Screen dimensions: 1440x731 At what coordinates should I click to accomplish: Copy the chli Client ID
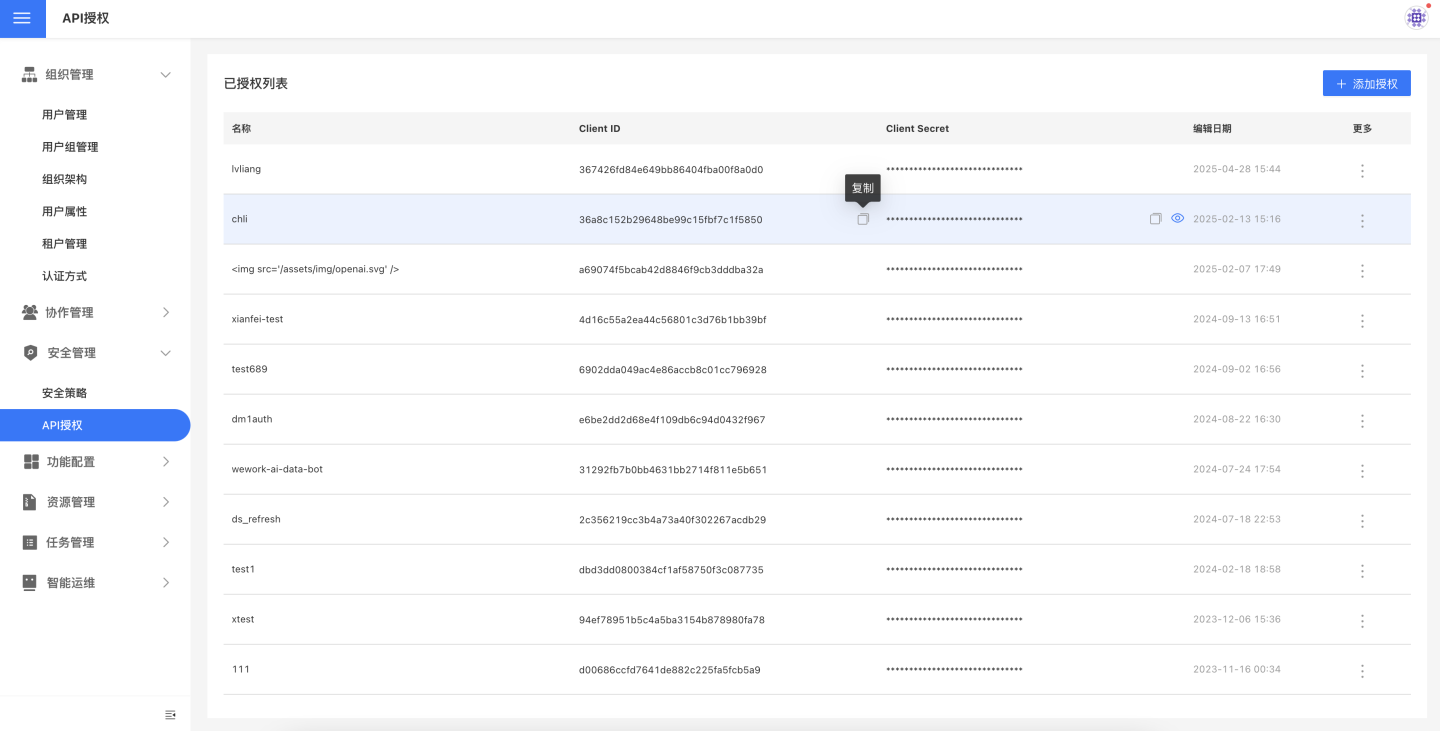(863, 219)
